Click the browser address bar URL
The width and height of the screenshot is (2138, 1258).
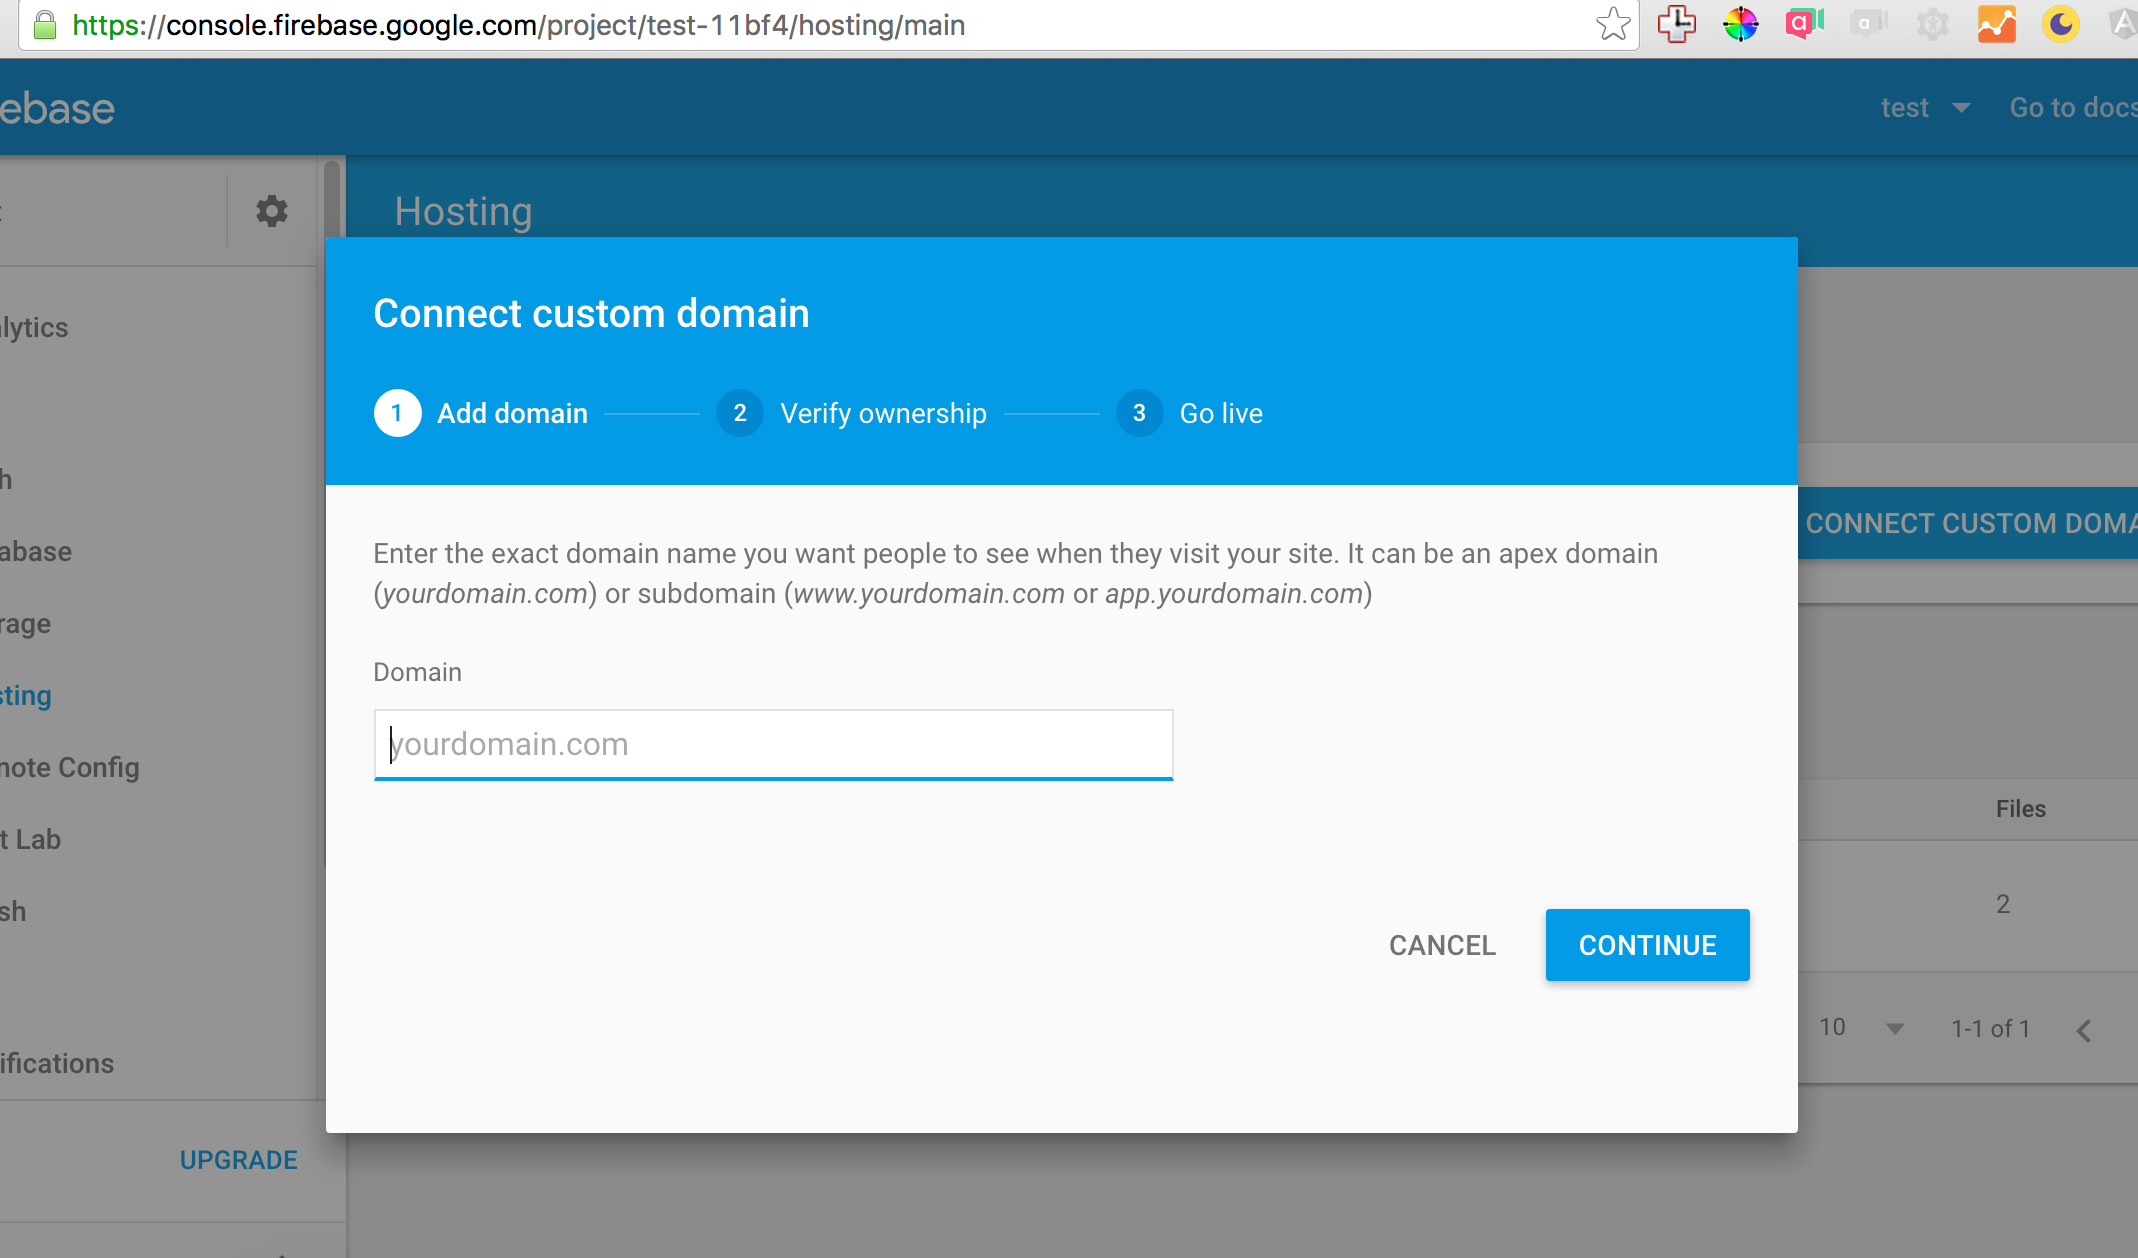click(518, 24)
